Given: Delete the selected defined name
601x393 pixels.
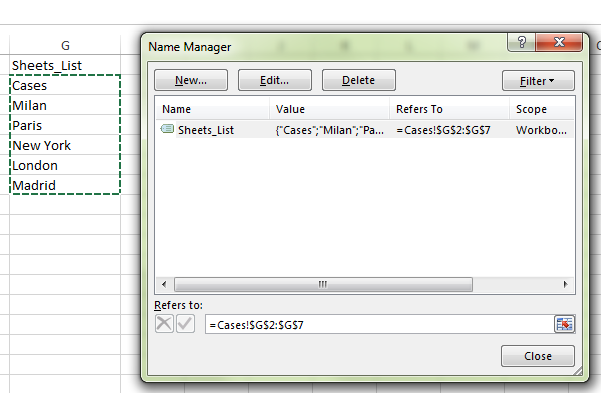Looking at the screenshot, I should coord(358,80).
